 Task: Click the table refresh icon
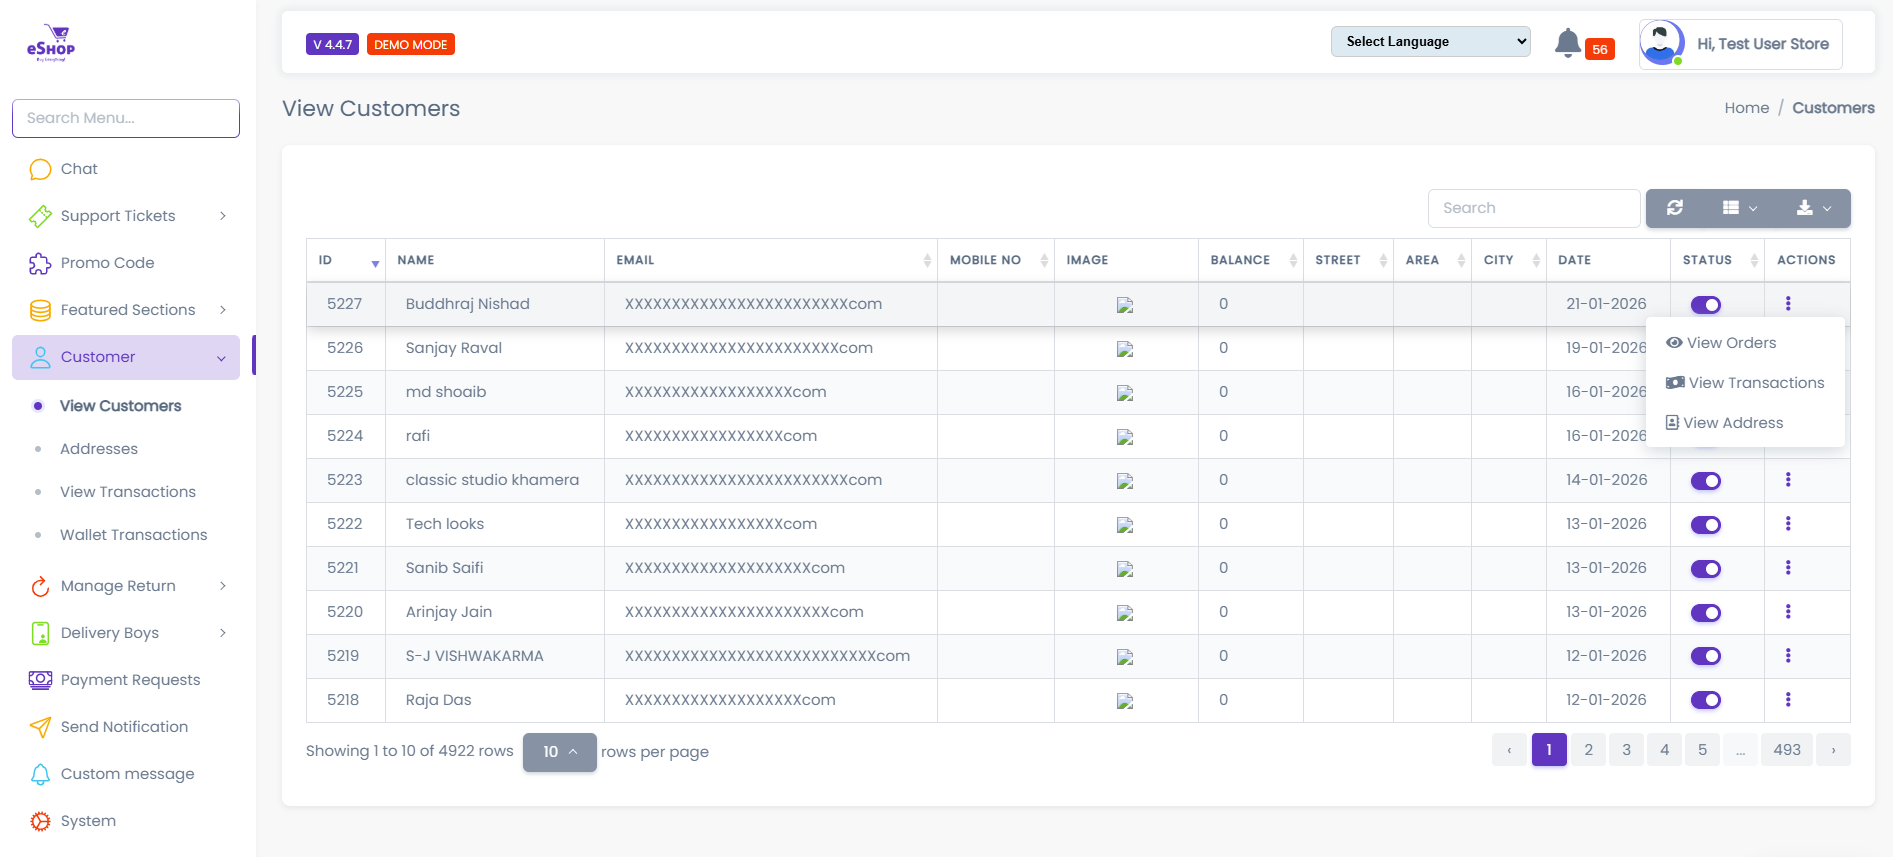pyautogui.click(x=1675, y=208)
